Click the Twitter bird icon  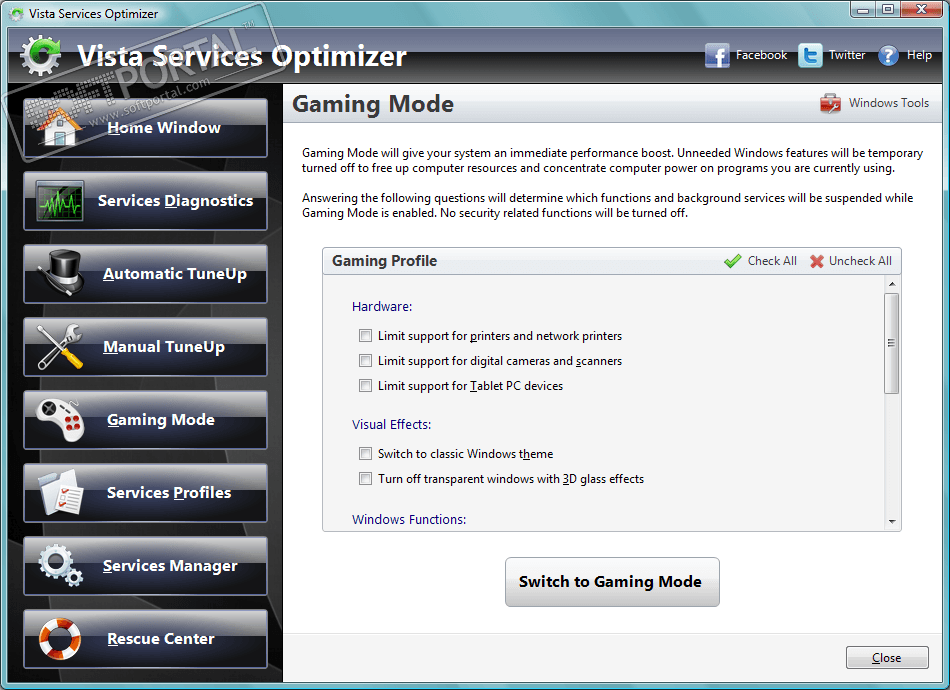tap(810, 56)
